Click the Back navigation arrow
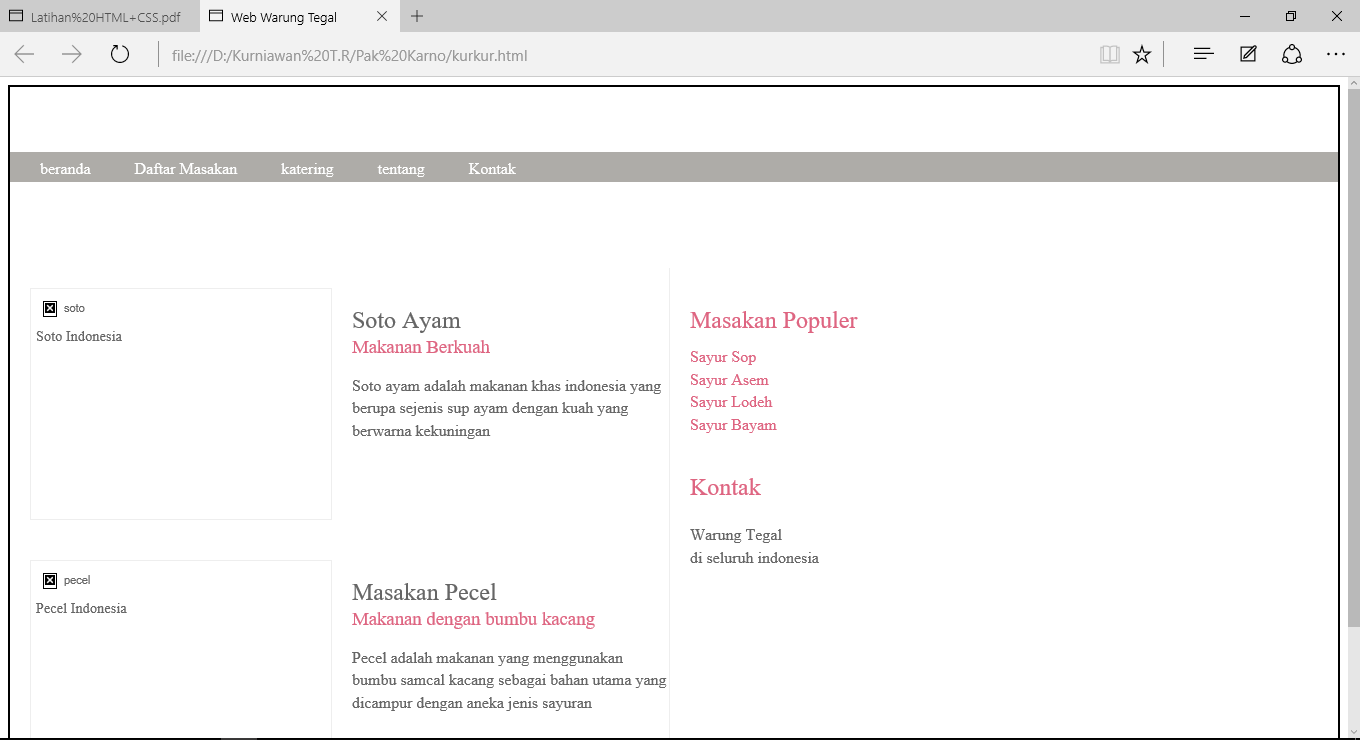This screenshot has height=740, width=1360. click(x=23, y=54)
